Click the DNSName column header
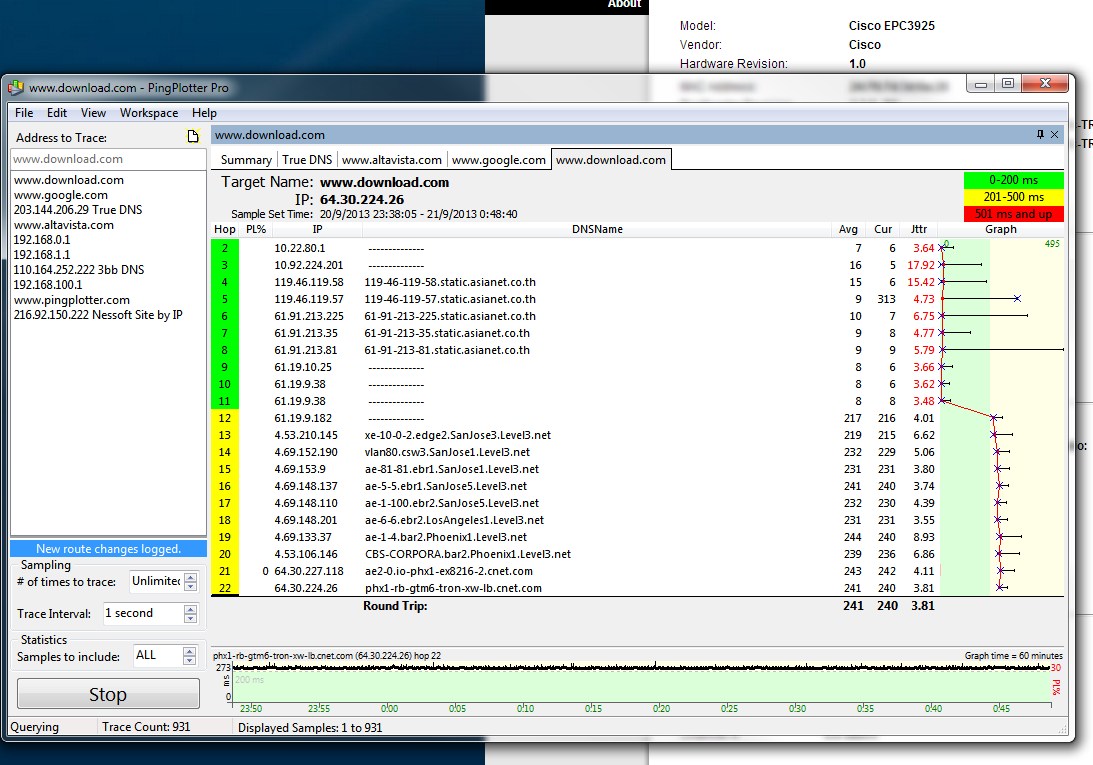 click(597, 229)
